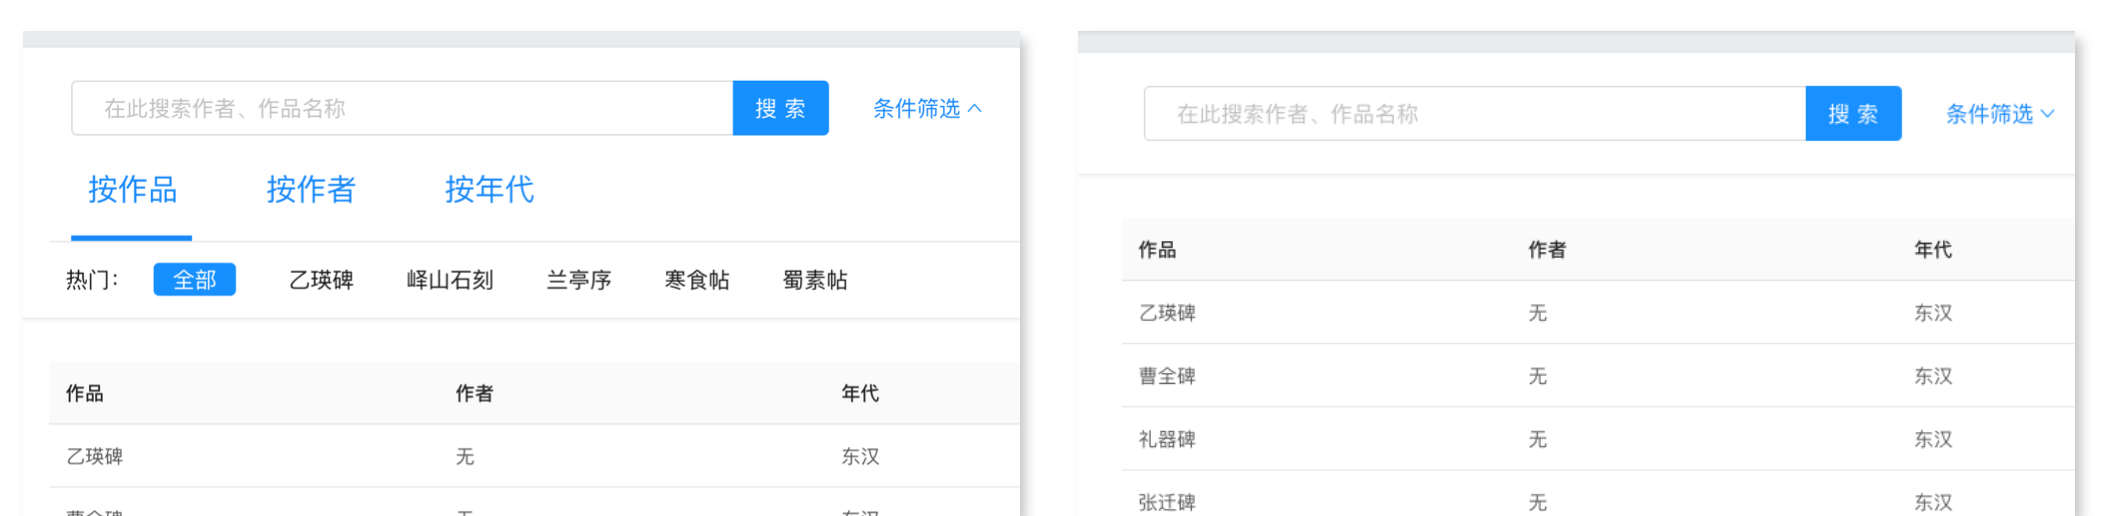This screenshot has height=516, width=2118.
Task: Open the 曹全碑 row in the right table
Action: click(x=1167, y=376)
